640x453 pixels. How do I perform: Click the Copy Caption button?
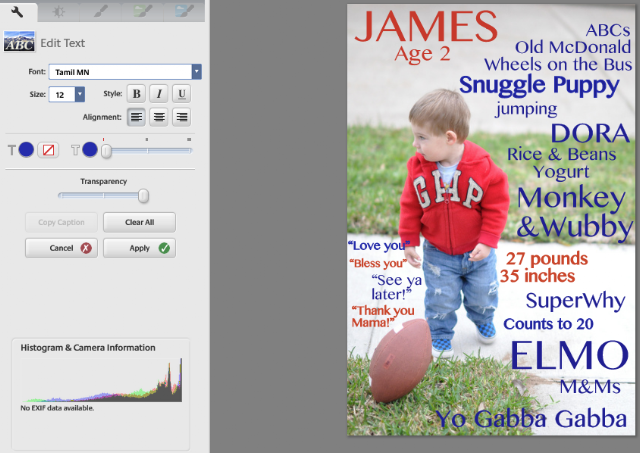pos(61,222)
